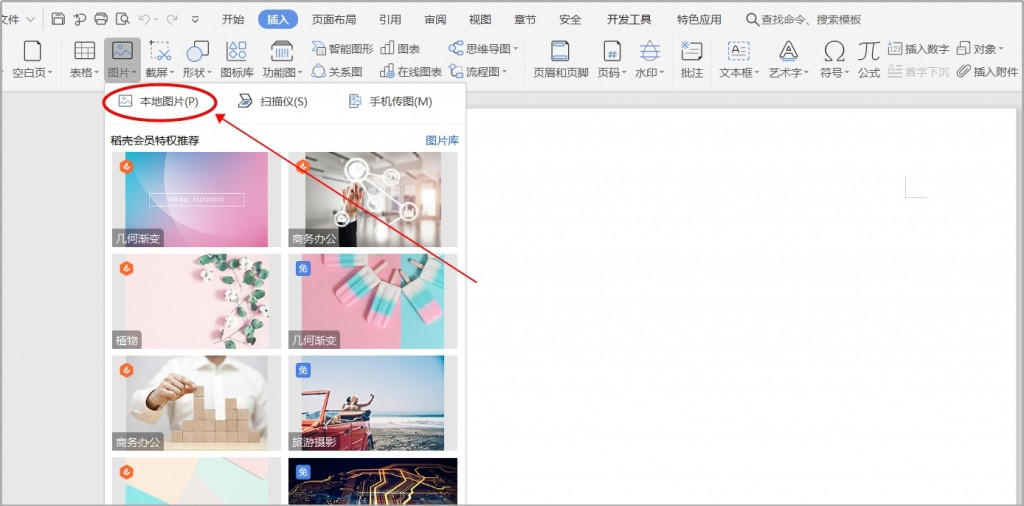Insert a blank page with 空白页
This screenshot has width=1024, height=506.
coord(32,59)
